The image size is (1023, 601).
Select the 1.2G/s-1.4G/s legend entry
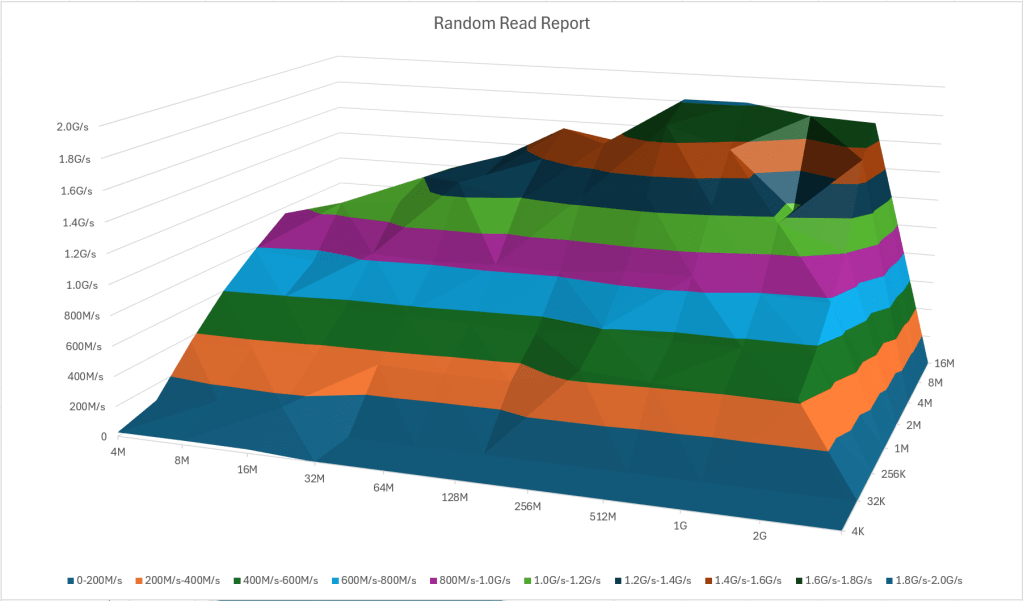point(653,580)
